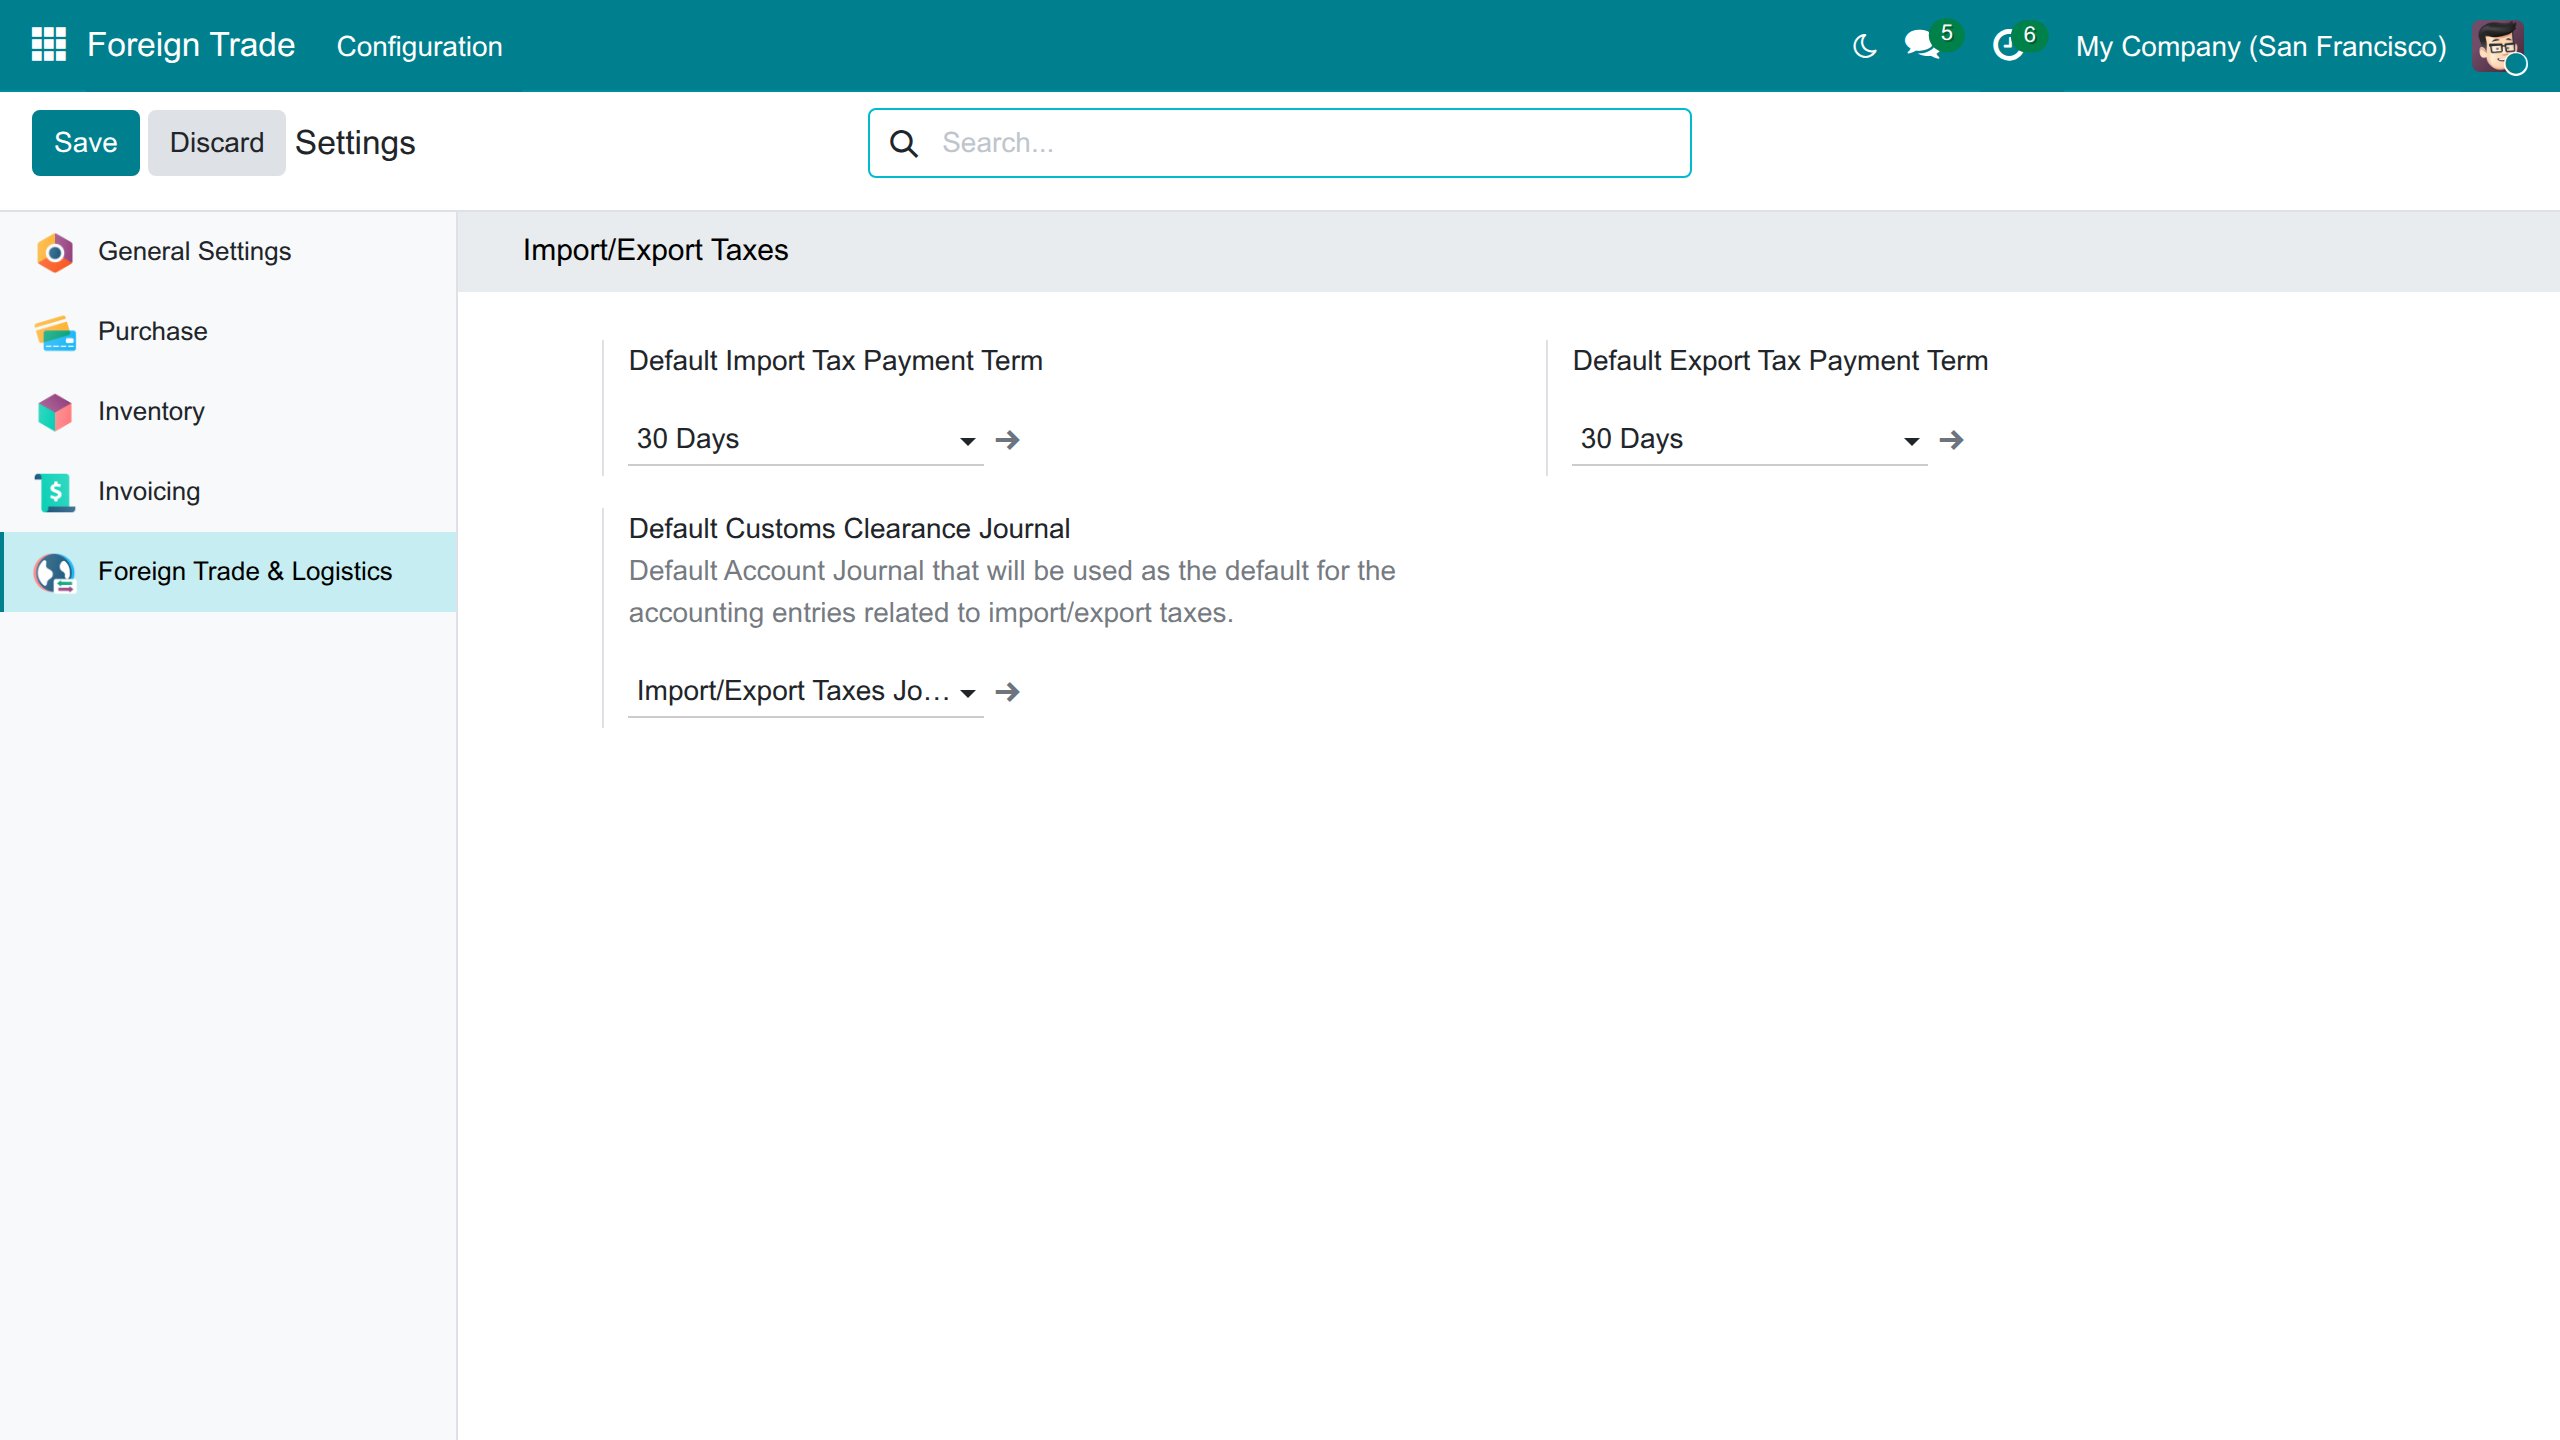Click the Settings breadcrumb title

355,143
